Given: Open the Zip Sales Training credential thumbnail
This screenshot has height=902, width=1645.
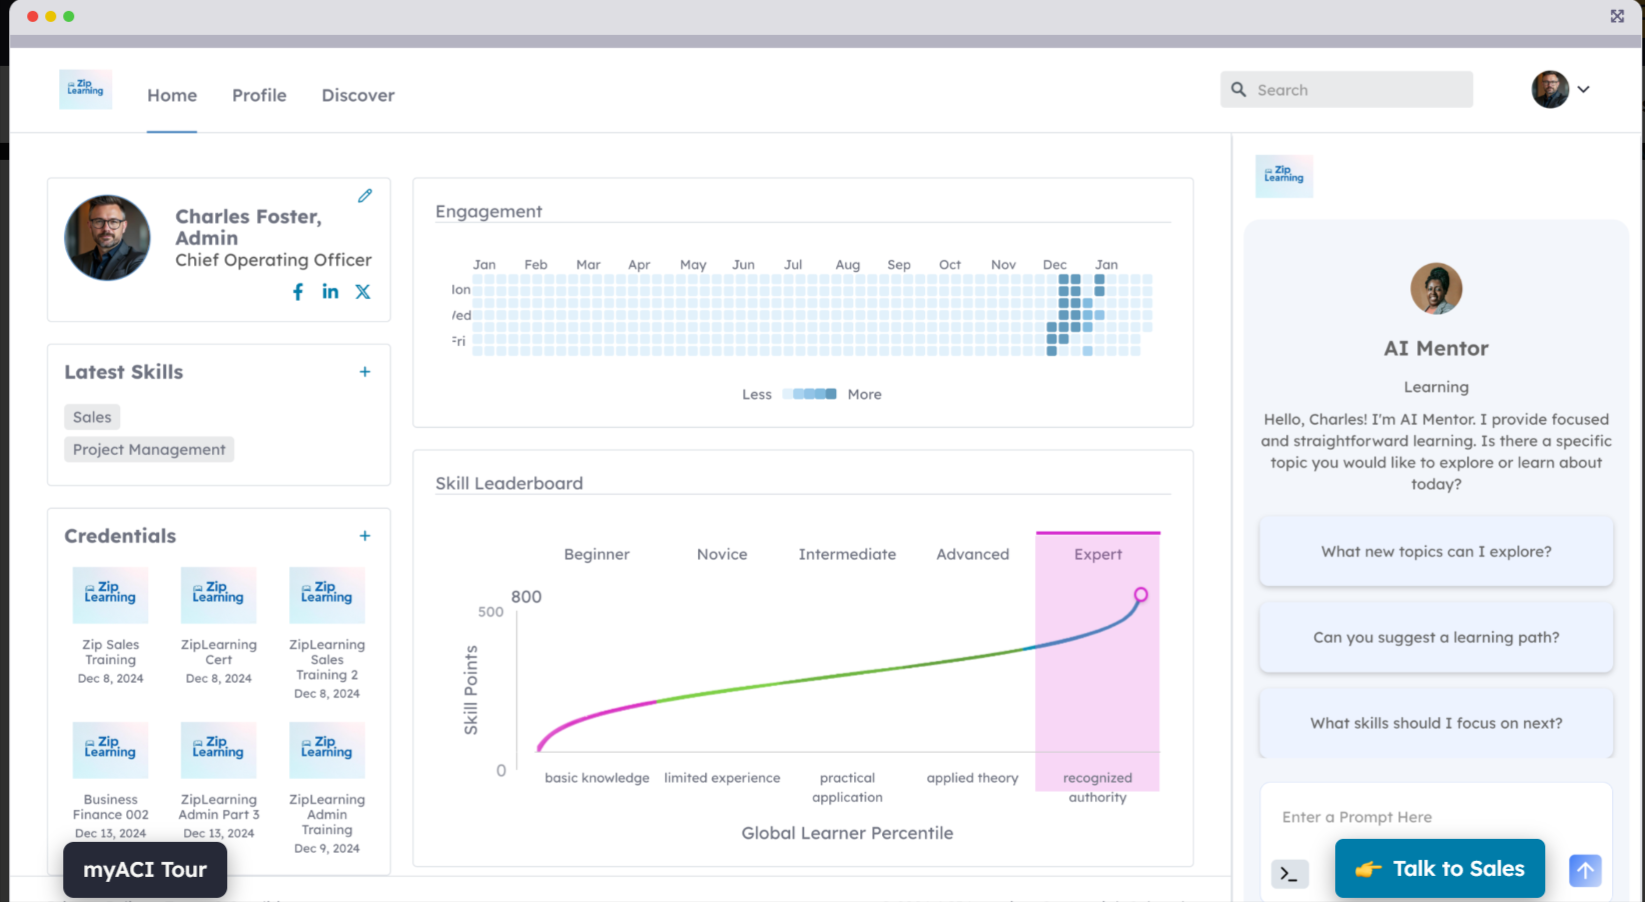Looking at the screenshot, I should pos(110,596).
